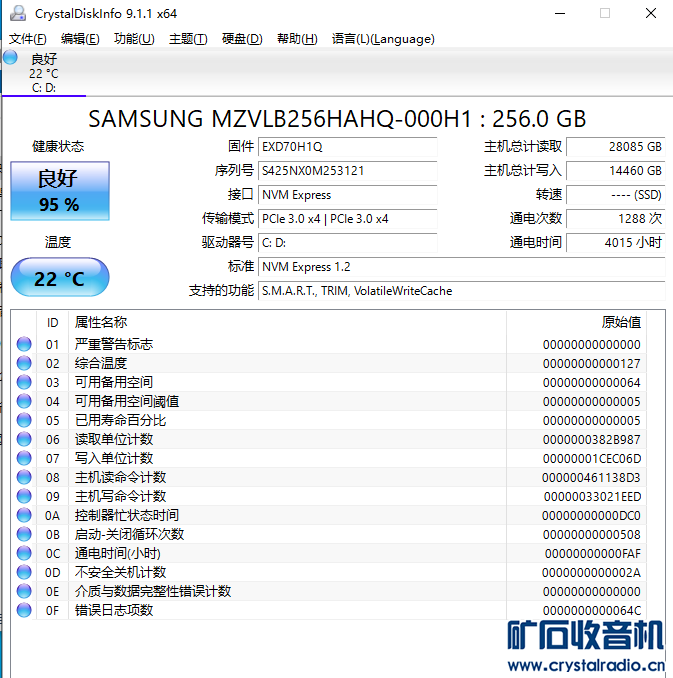Click the blue disk status orb above 良好
Screen dimensions: 673x678
click(x=10, y=57)
